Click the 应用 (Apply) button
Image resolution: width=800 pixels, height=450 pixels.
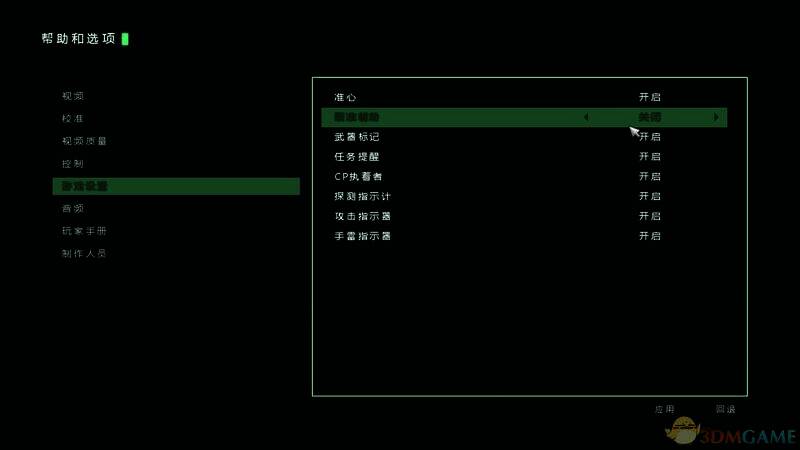(665, 409)
